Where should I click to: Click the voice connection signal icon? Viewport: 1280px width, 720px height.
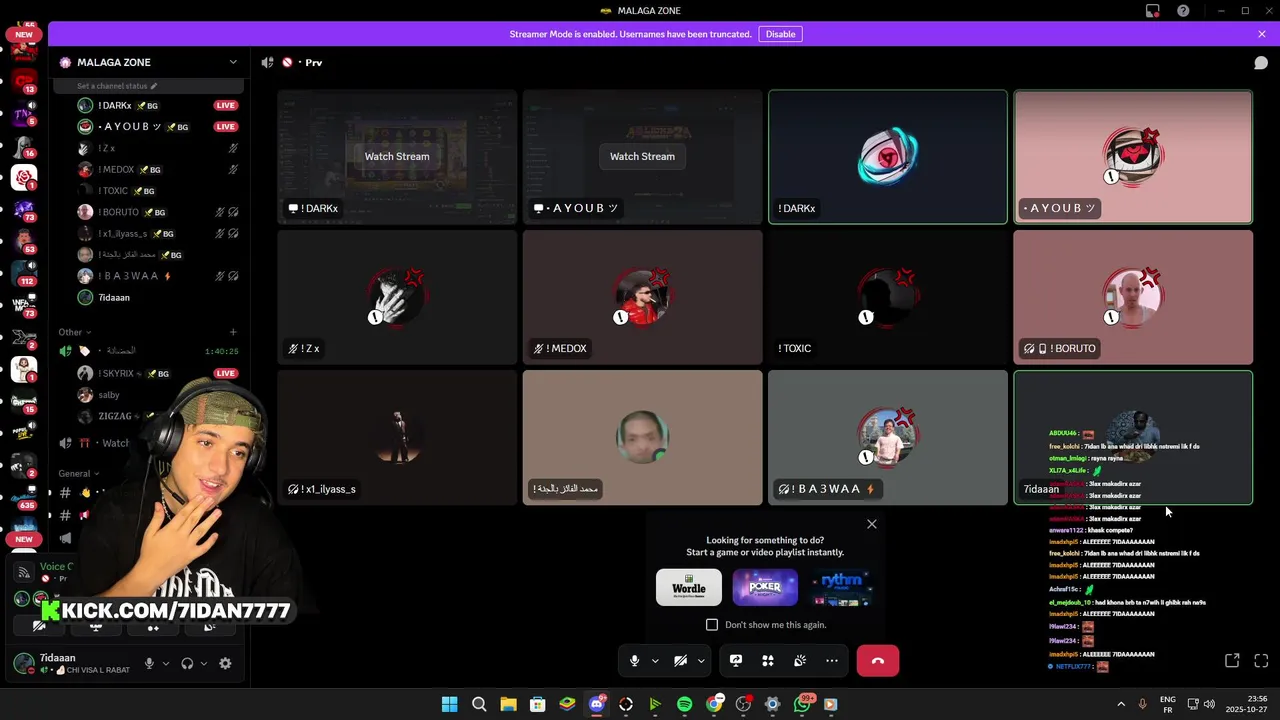[x=24, y=573]
